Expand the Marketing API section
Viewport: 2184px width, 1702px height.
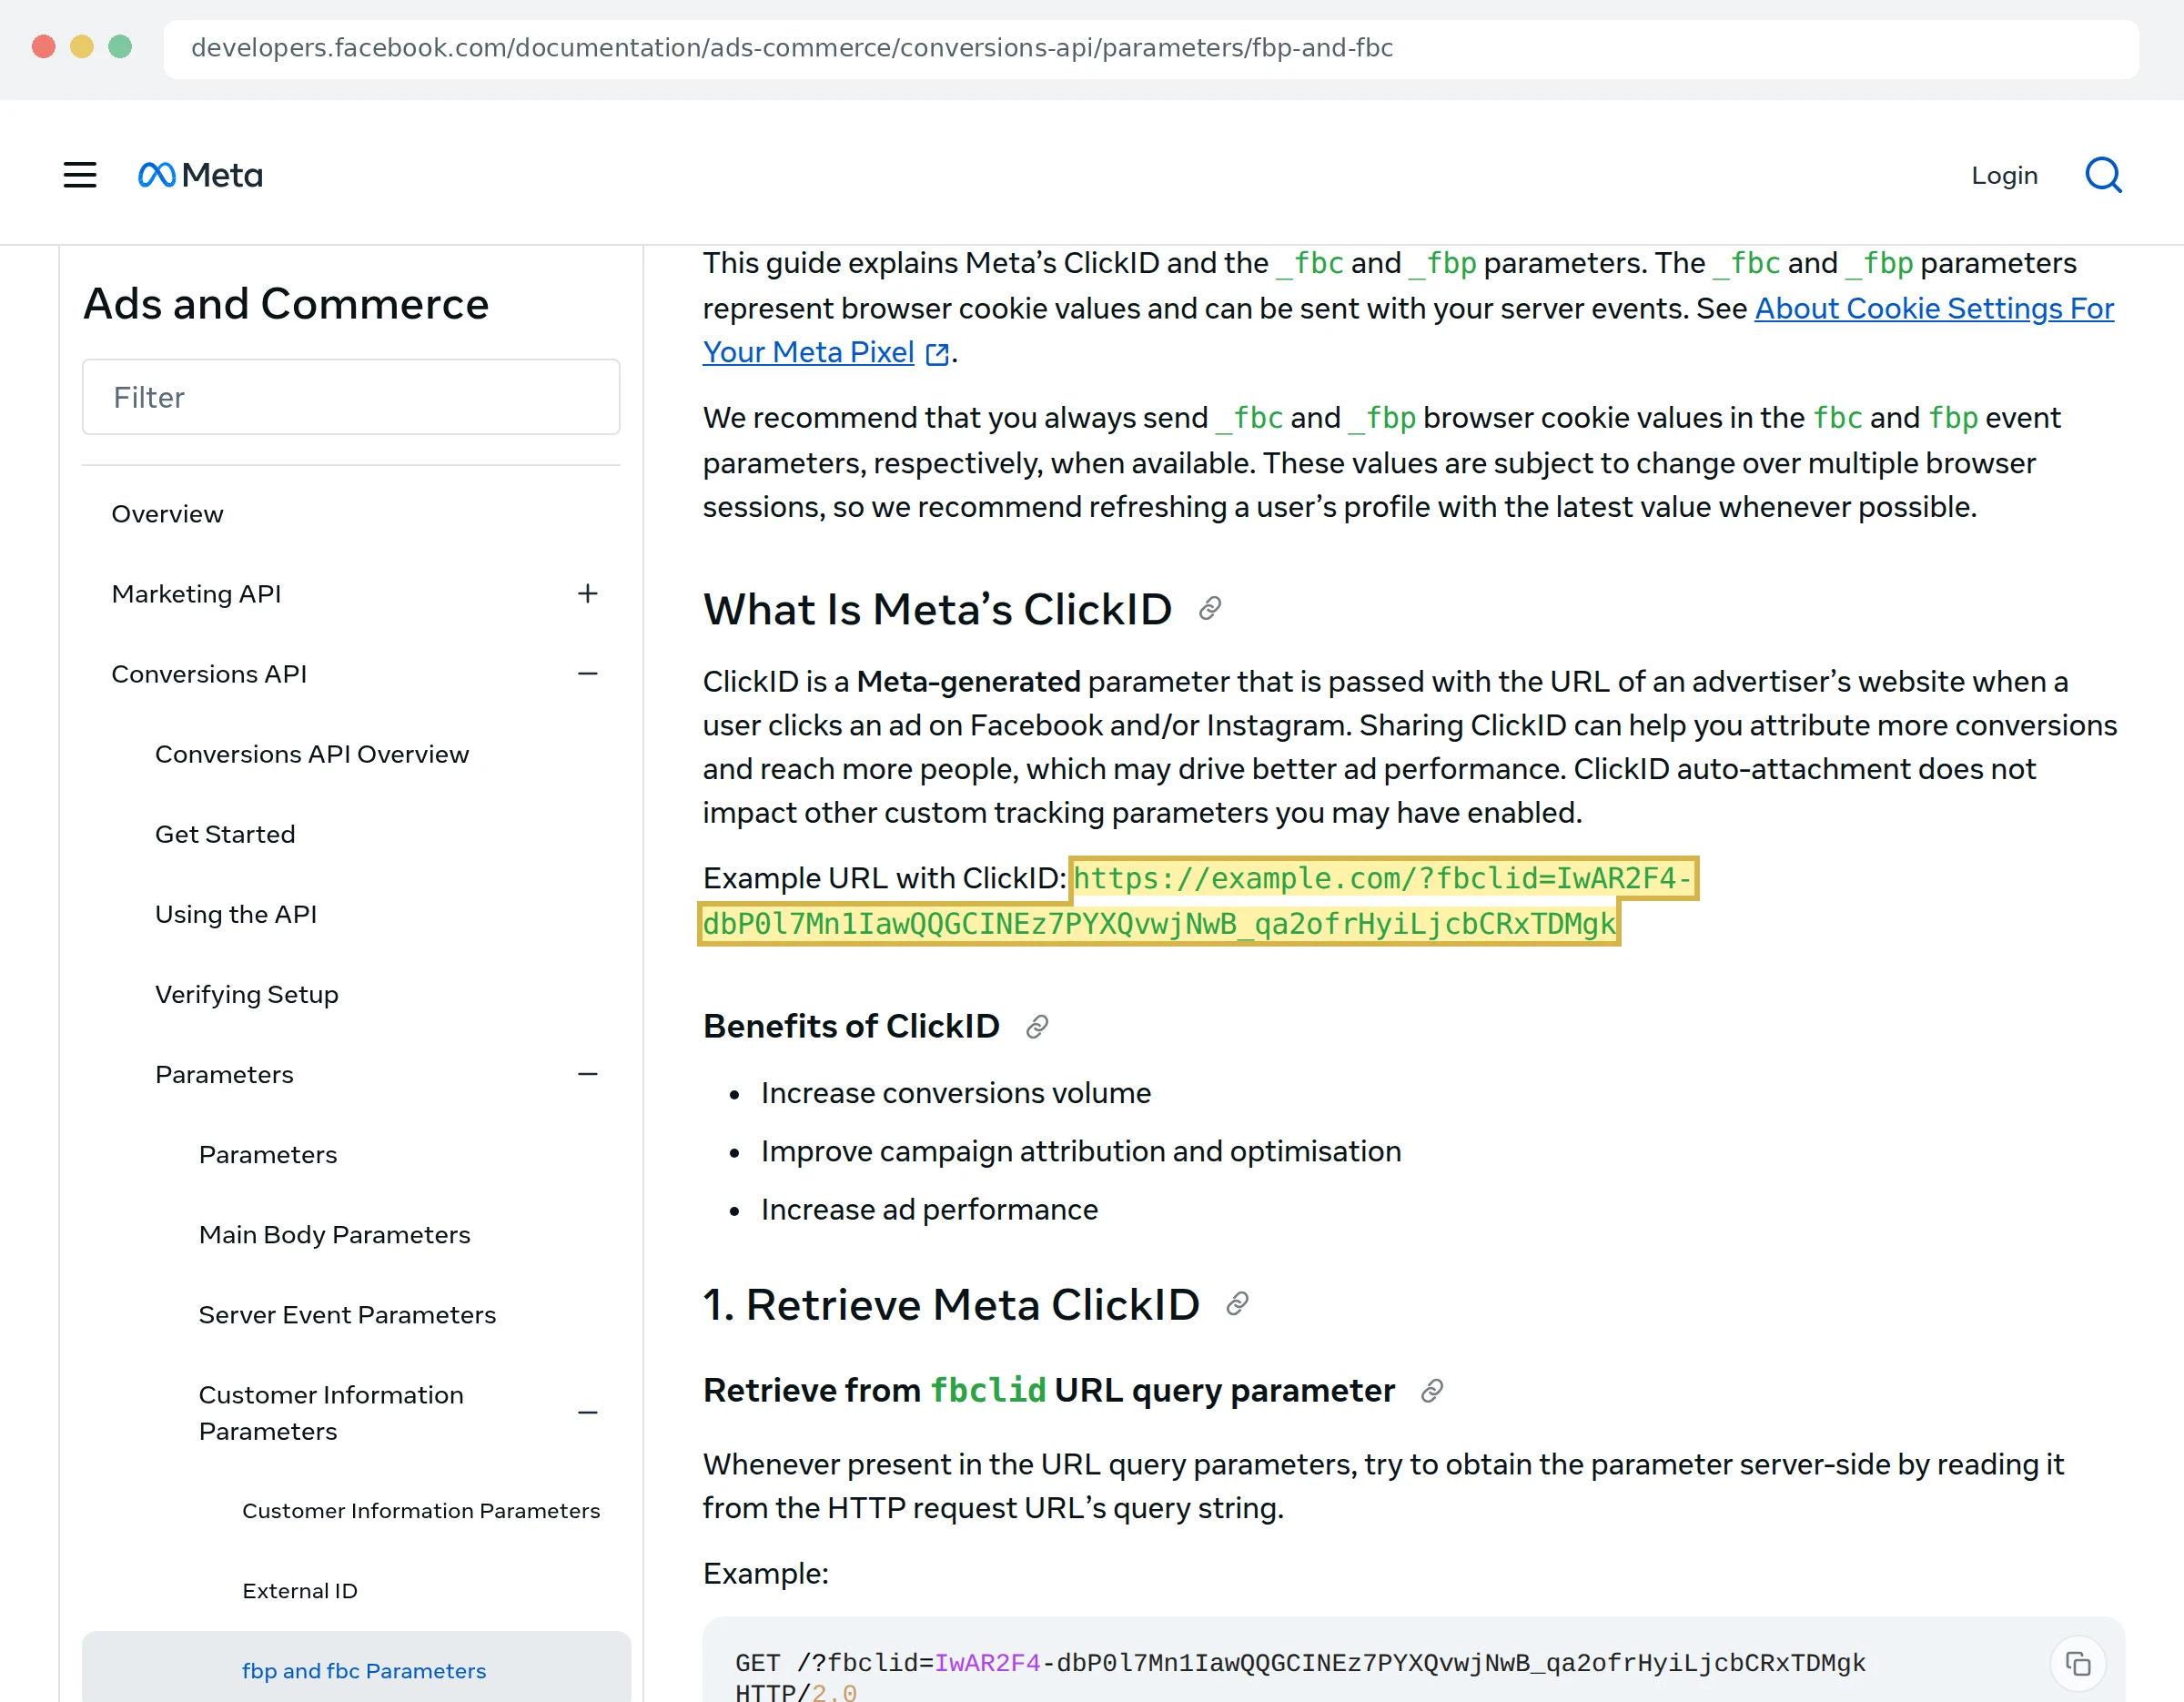588,594
